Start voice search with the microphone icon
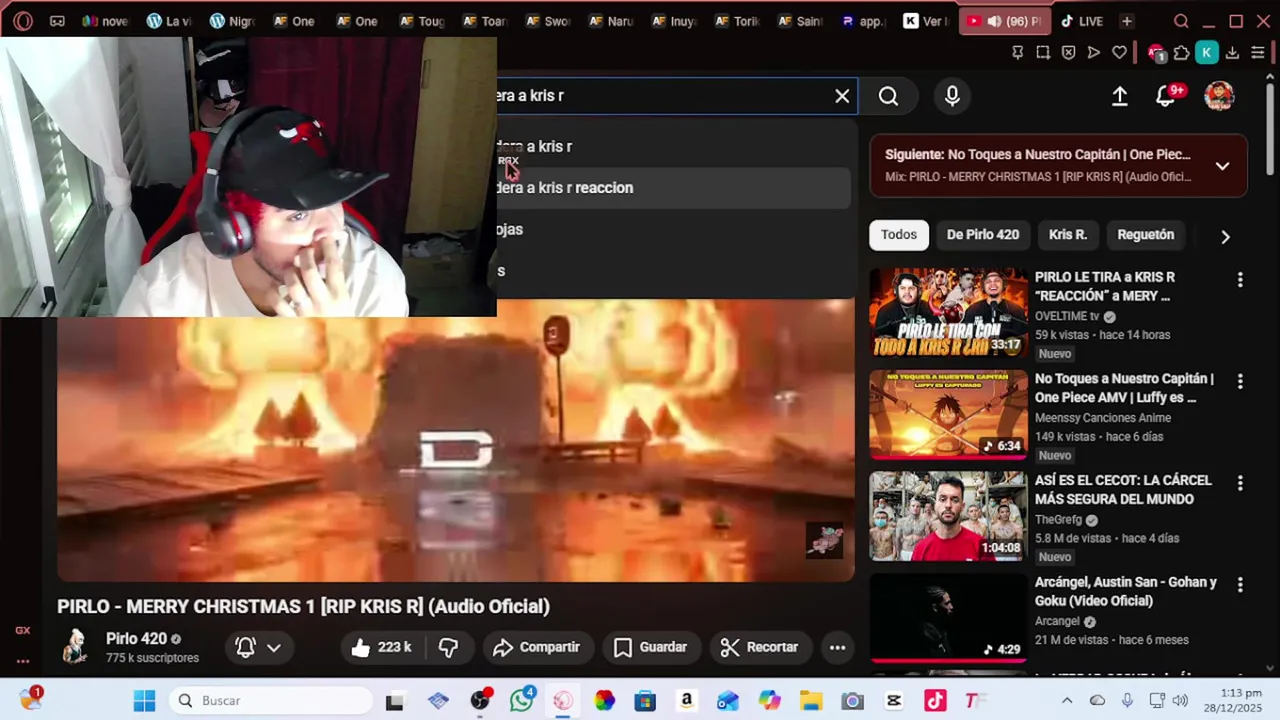 [x=952, y=96]
